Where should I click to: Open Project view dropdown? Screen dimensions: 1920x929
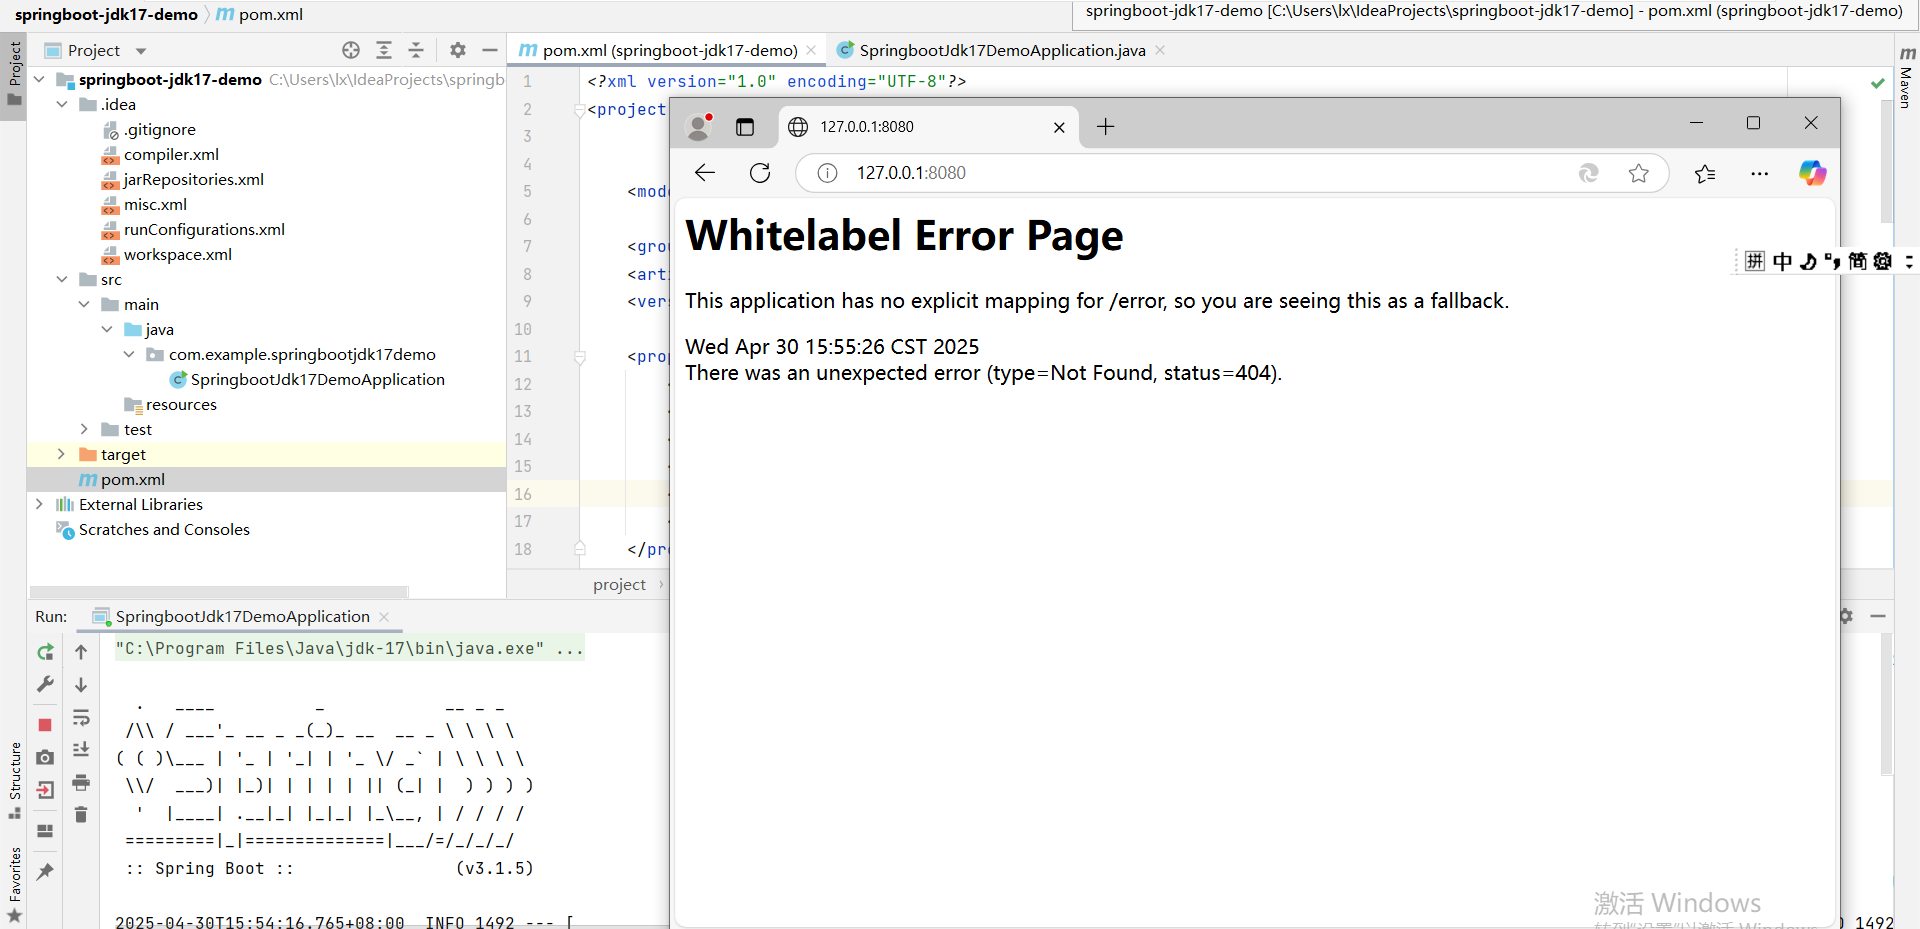click(x=141, y=51)
